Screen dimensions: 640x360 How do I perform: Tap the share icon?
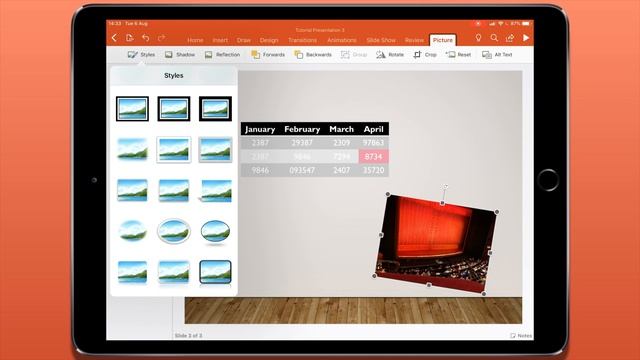[x=510, y=38]
